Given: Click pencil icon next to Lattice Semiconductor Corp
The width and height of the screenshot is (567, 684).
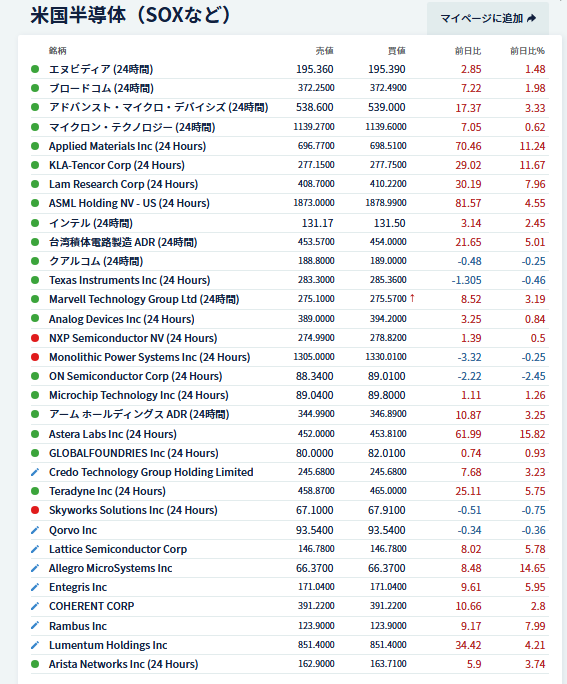Looking at the screenshot, I should tap(35, 549).
